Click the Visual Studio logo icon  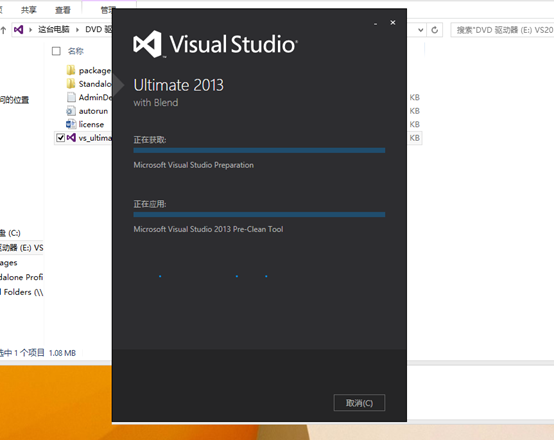coord(147,44)
